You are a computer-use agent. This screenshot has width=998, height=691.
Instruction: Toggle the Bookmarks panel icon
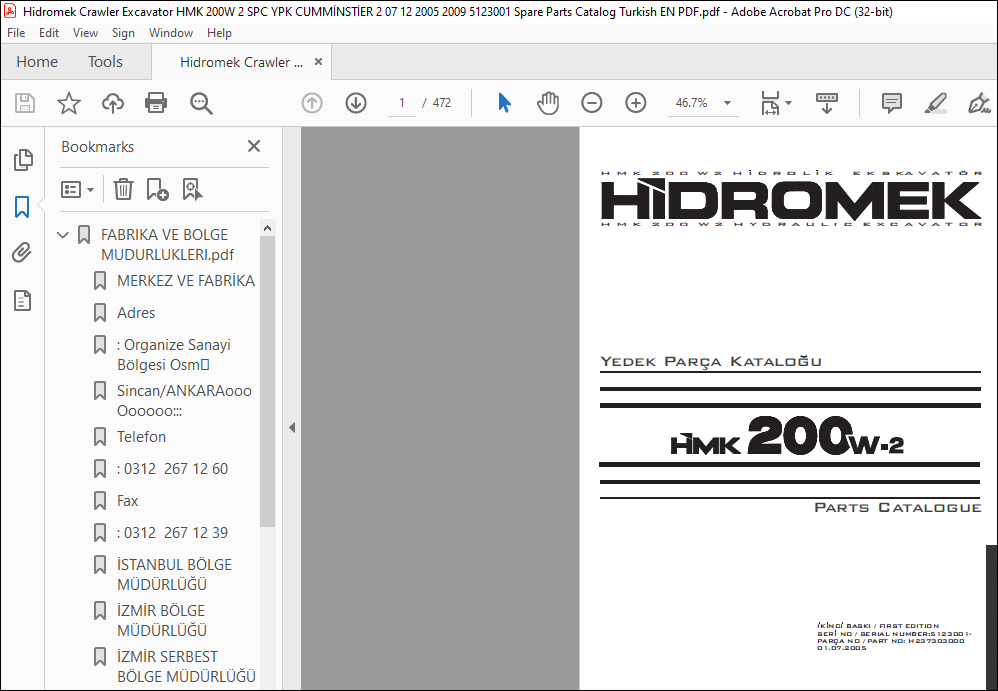coord(22,207)
